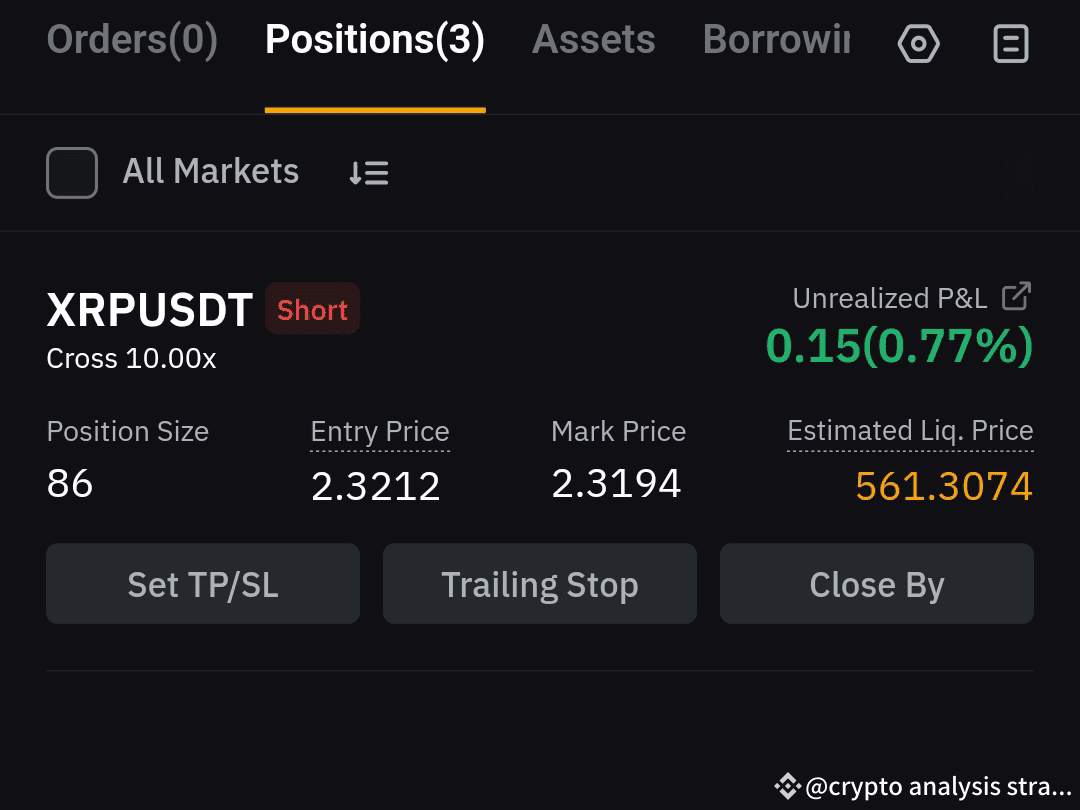Viewport: 1080px width, 810px height.
Task: Click the Entry Price dotted label
Action: click(x=380, y=433)
